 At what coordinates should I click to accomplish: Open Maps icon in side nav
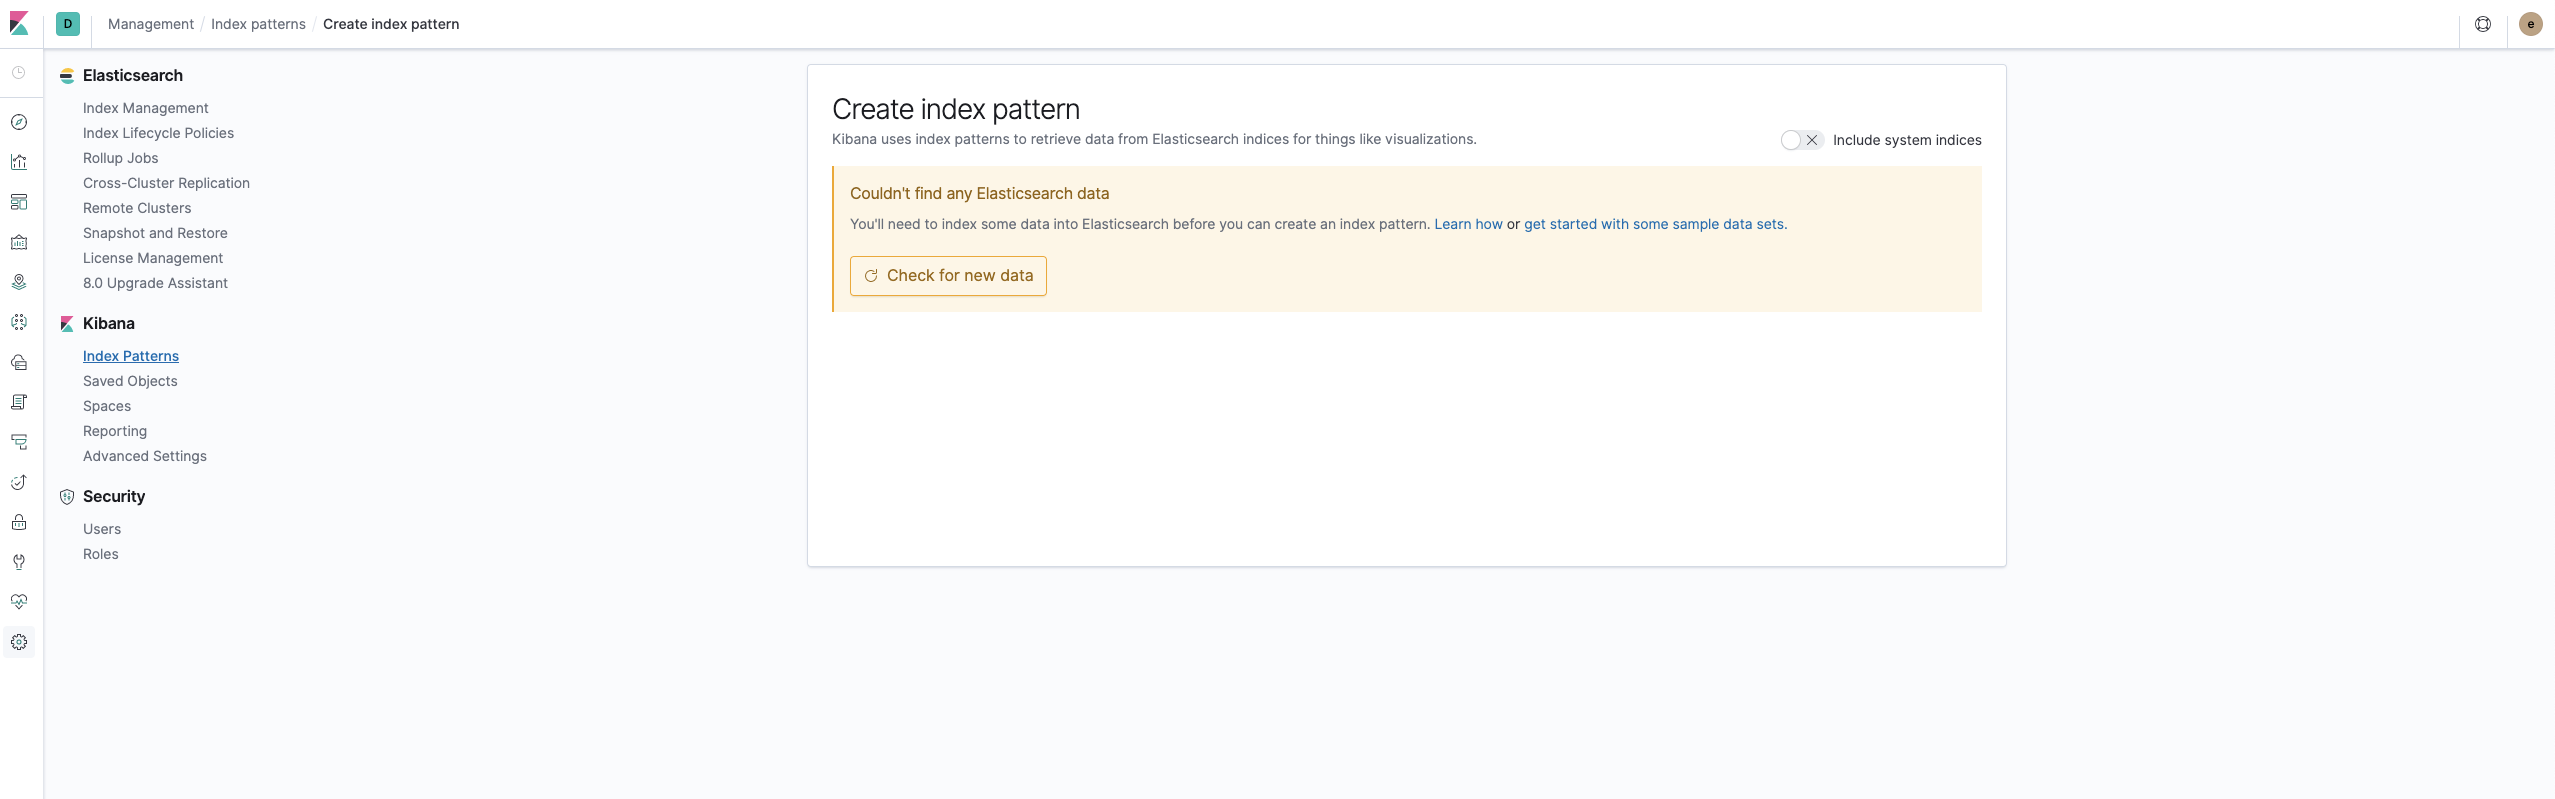(19, 282)
